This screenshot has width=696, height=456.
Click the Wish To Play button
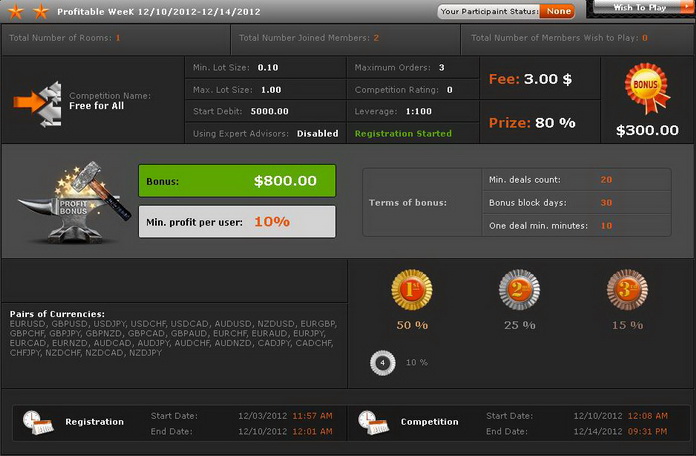click(x=641, y=8)
